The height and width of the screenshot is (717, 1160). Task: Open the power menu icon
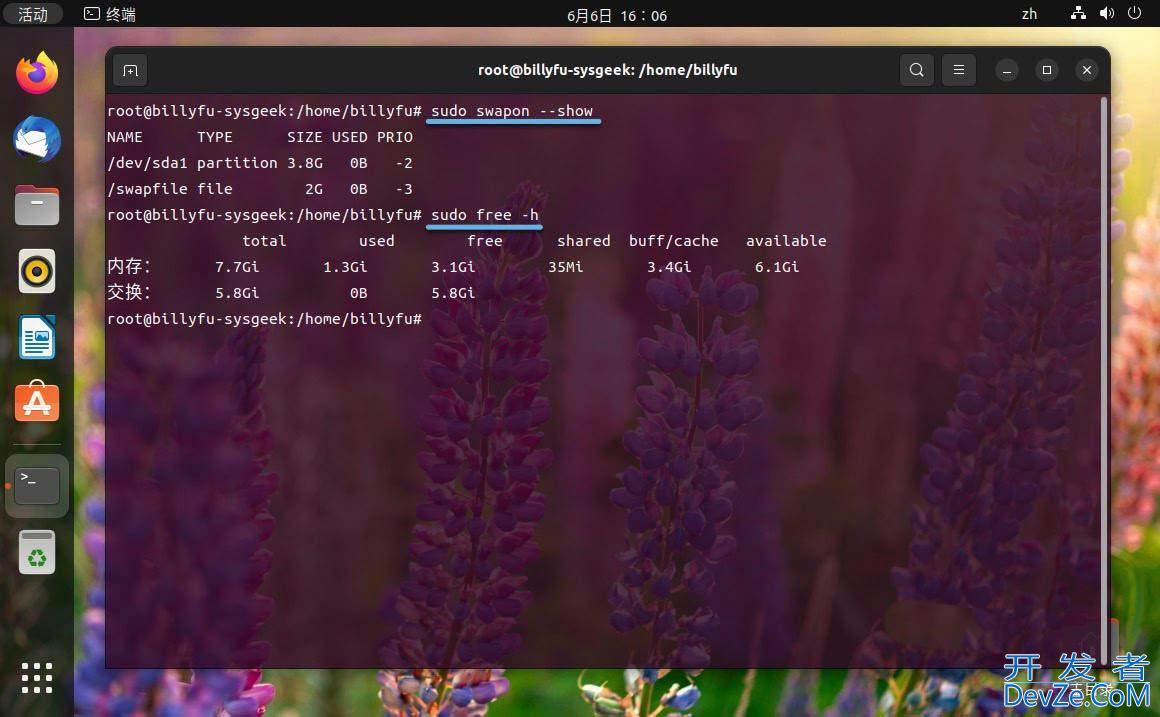tap(1135, 13)
